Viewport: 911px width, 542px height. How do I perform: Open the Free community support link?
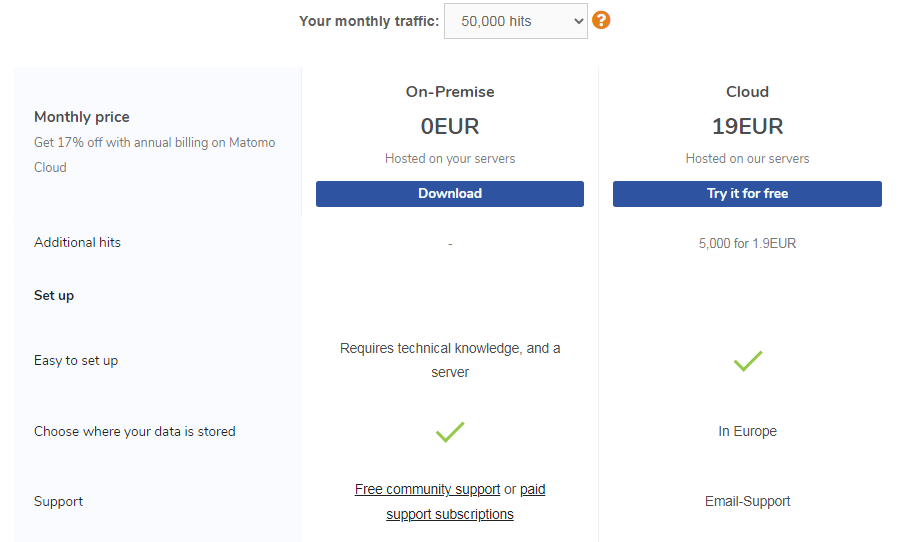[x=427, y=489]
